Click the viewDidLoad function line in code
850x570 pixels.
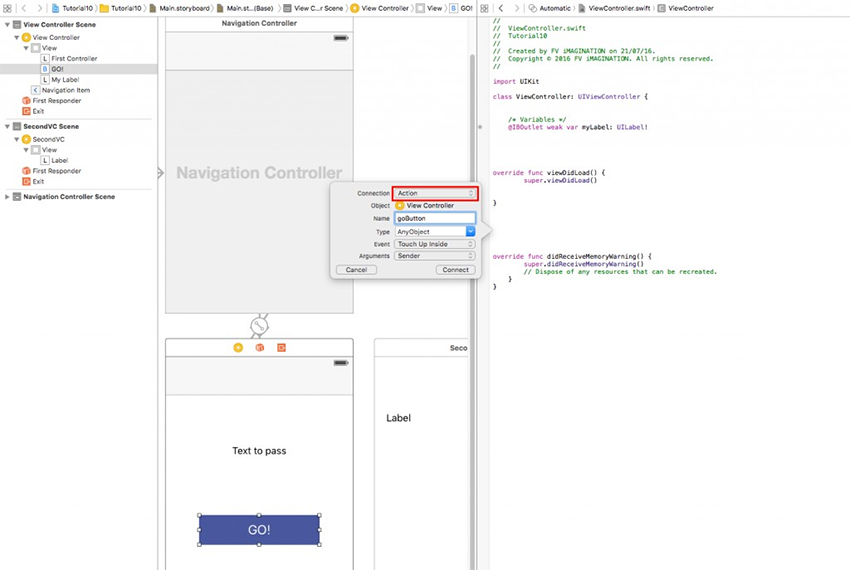coord(549,173)
